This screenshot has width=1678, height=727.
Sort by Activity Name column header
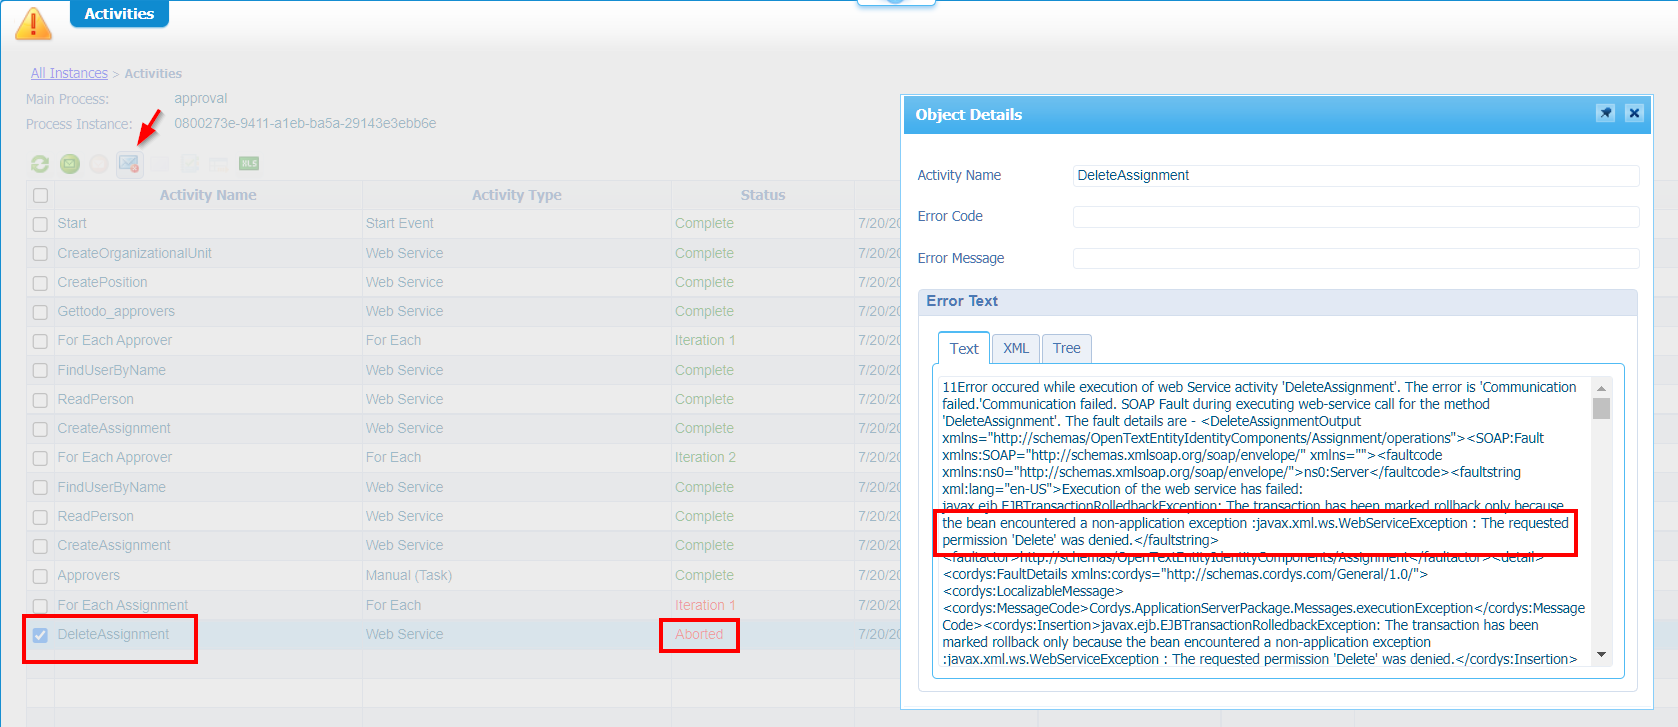[x=208, y=195]
